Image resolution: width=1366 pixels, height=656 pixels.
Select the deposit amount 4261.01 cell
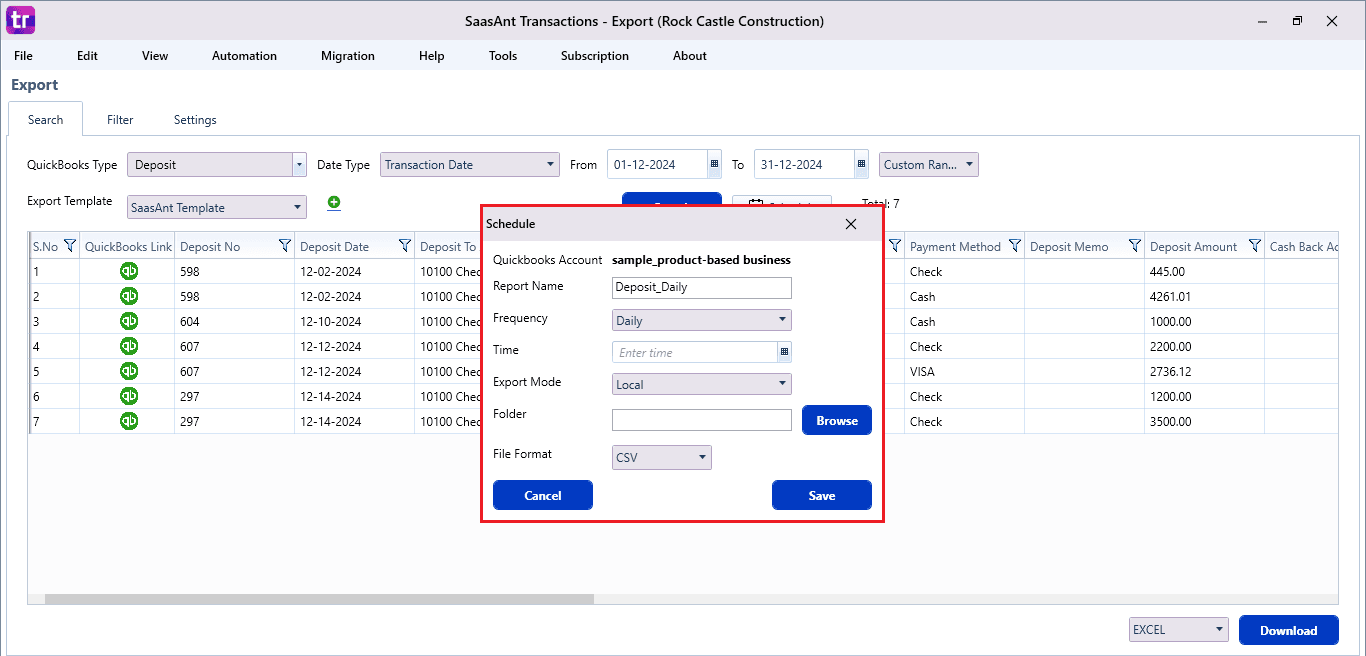click(x=1204, y=297)
